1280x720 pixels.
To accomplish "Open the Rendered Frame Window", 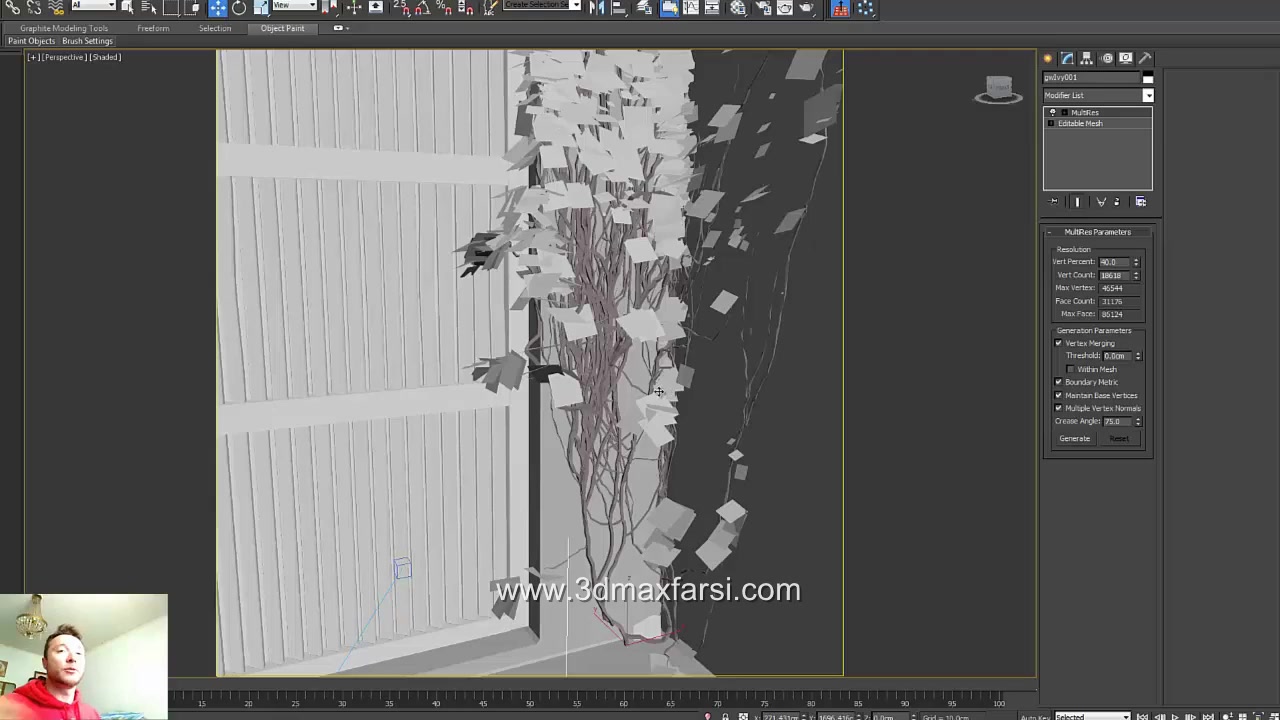I will (x=785, y=8).
